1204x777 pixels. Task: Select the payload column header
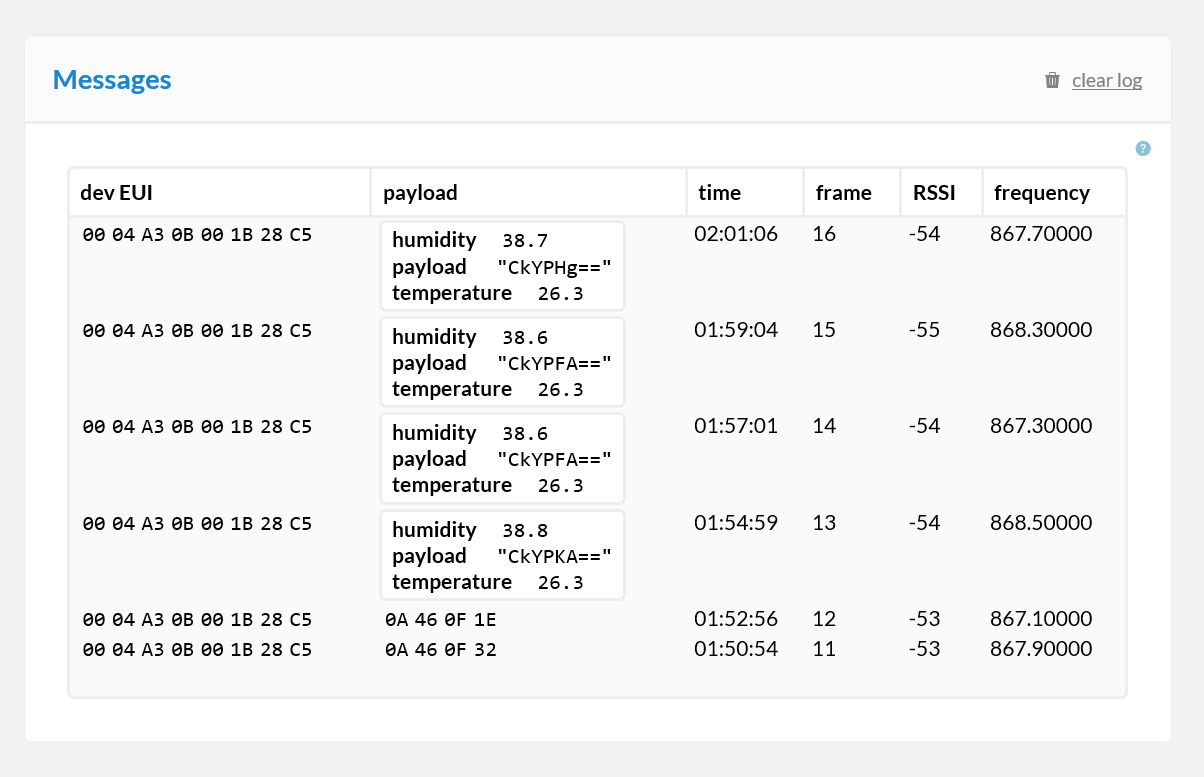pos(420,193)
